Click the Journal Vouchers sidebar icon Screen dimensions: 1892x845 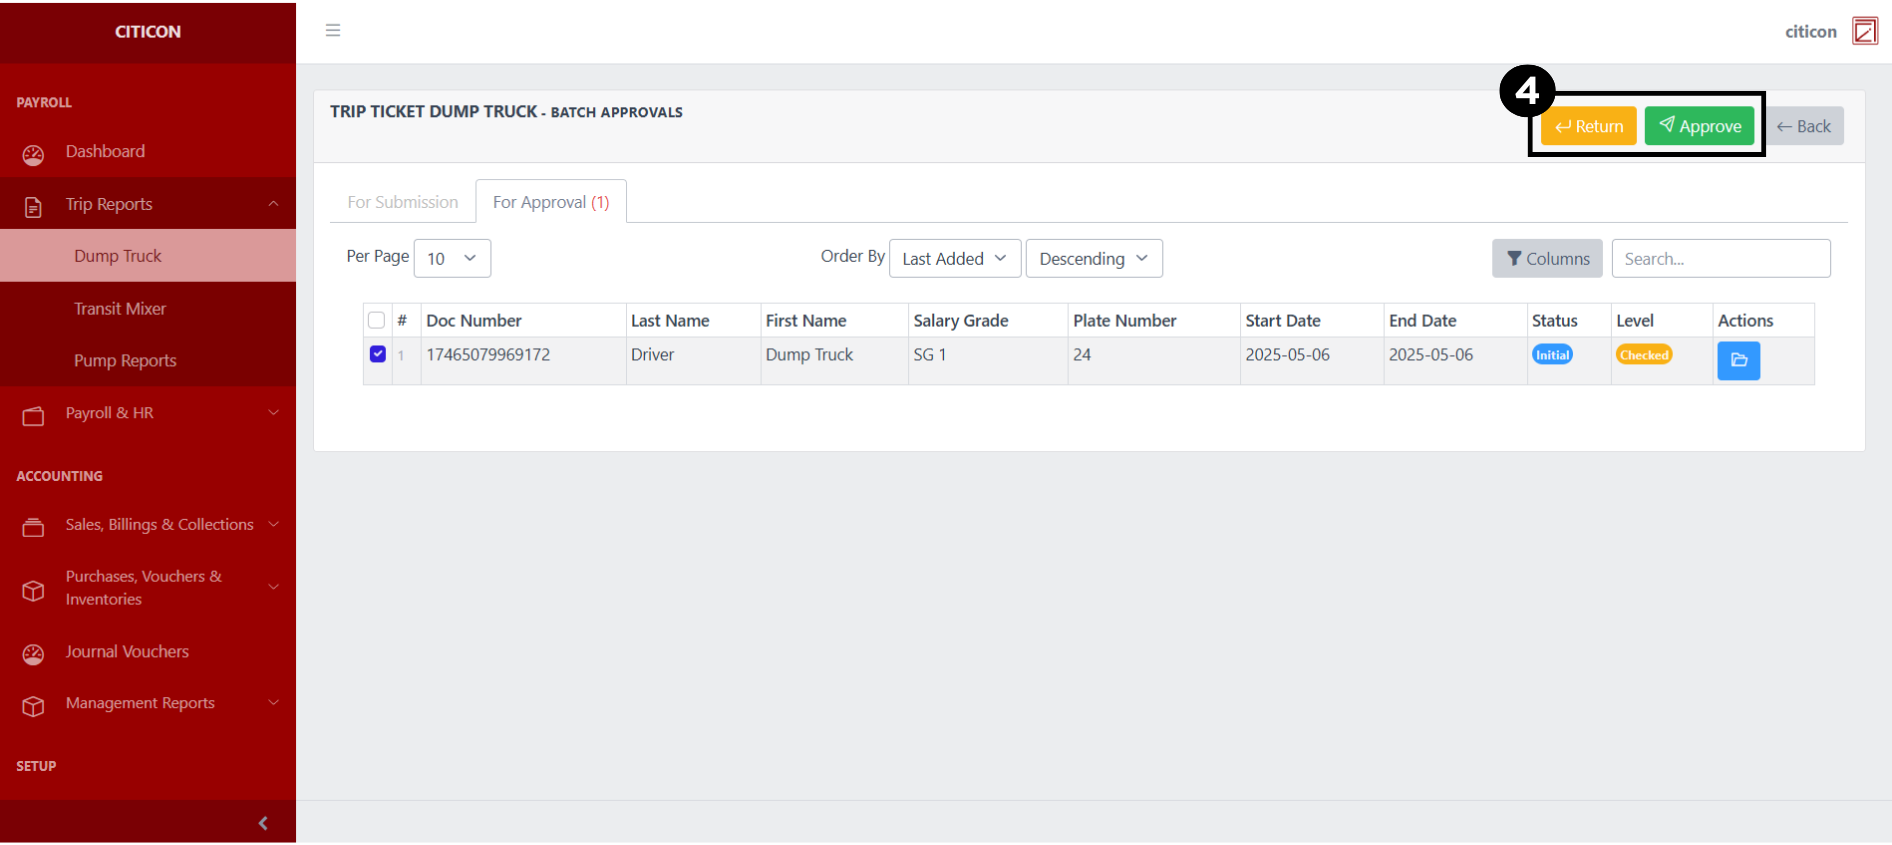click(33, 654)
